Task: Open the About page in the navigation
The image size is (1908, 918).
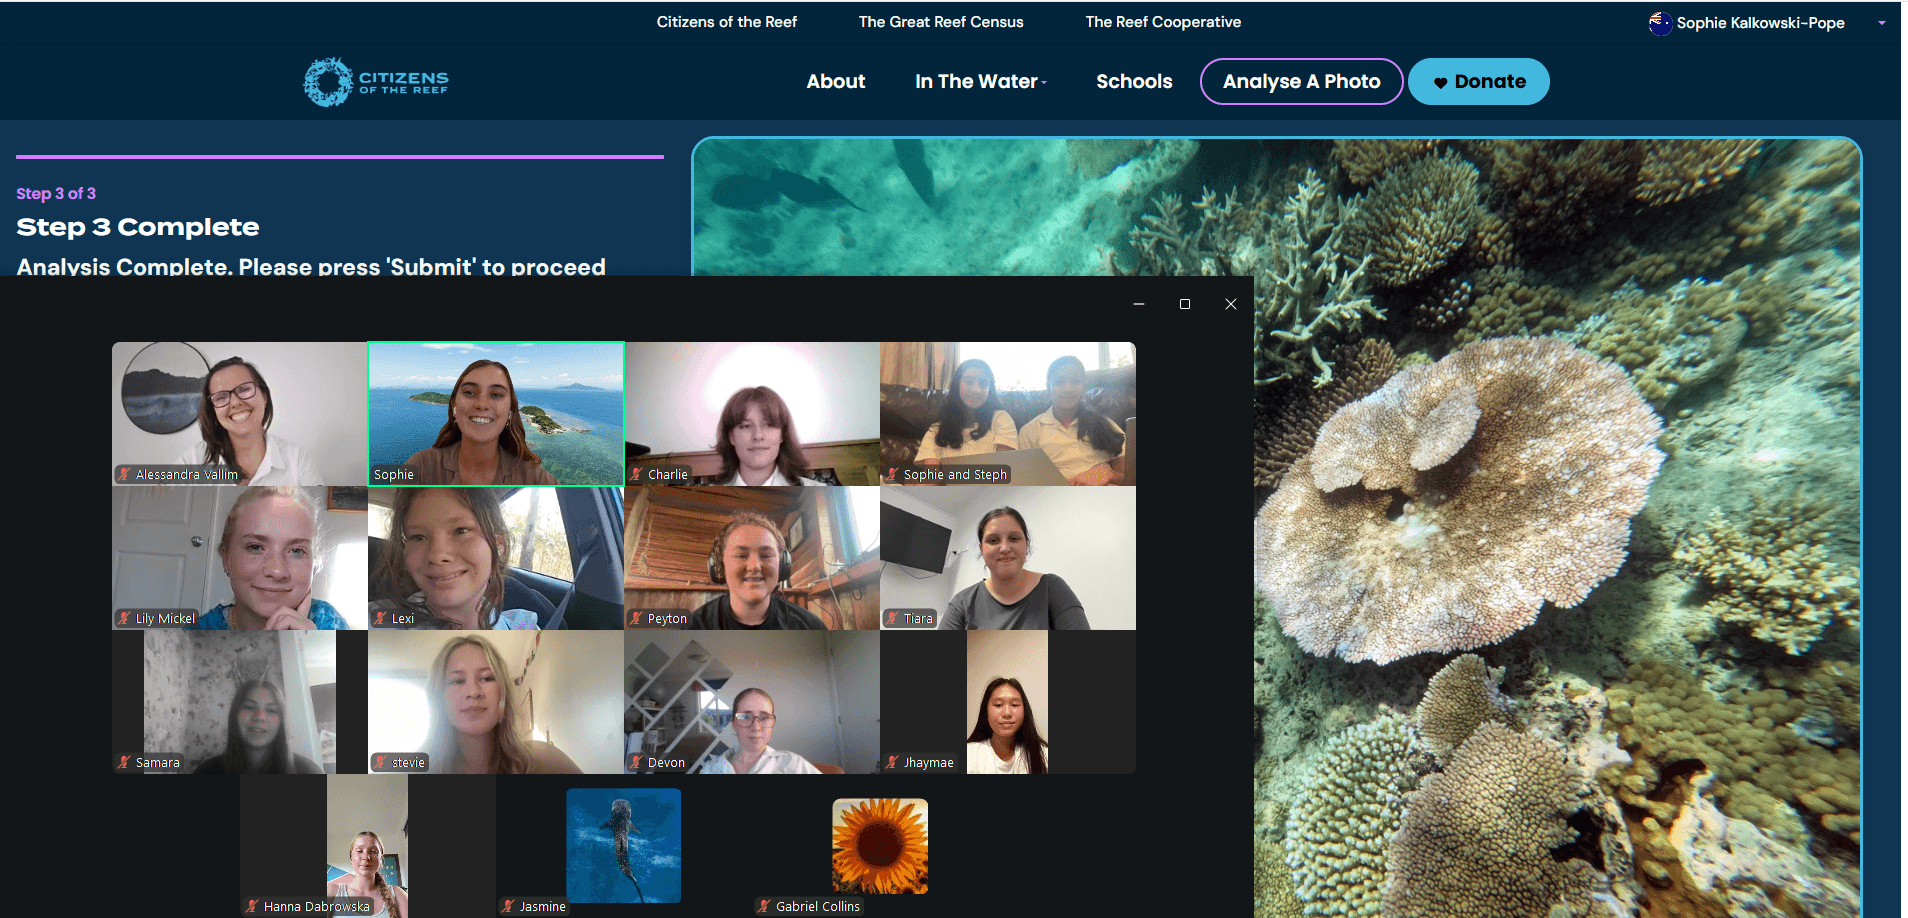Action: (835, 82)
